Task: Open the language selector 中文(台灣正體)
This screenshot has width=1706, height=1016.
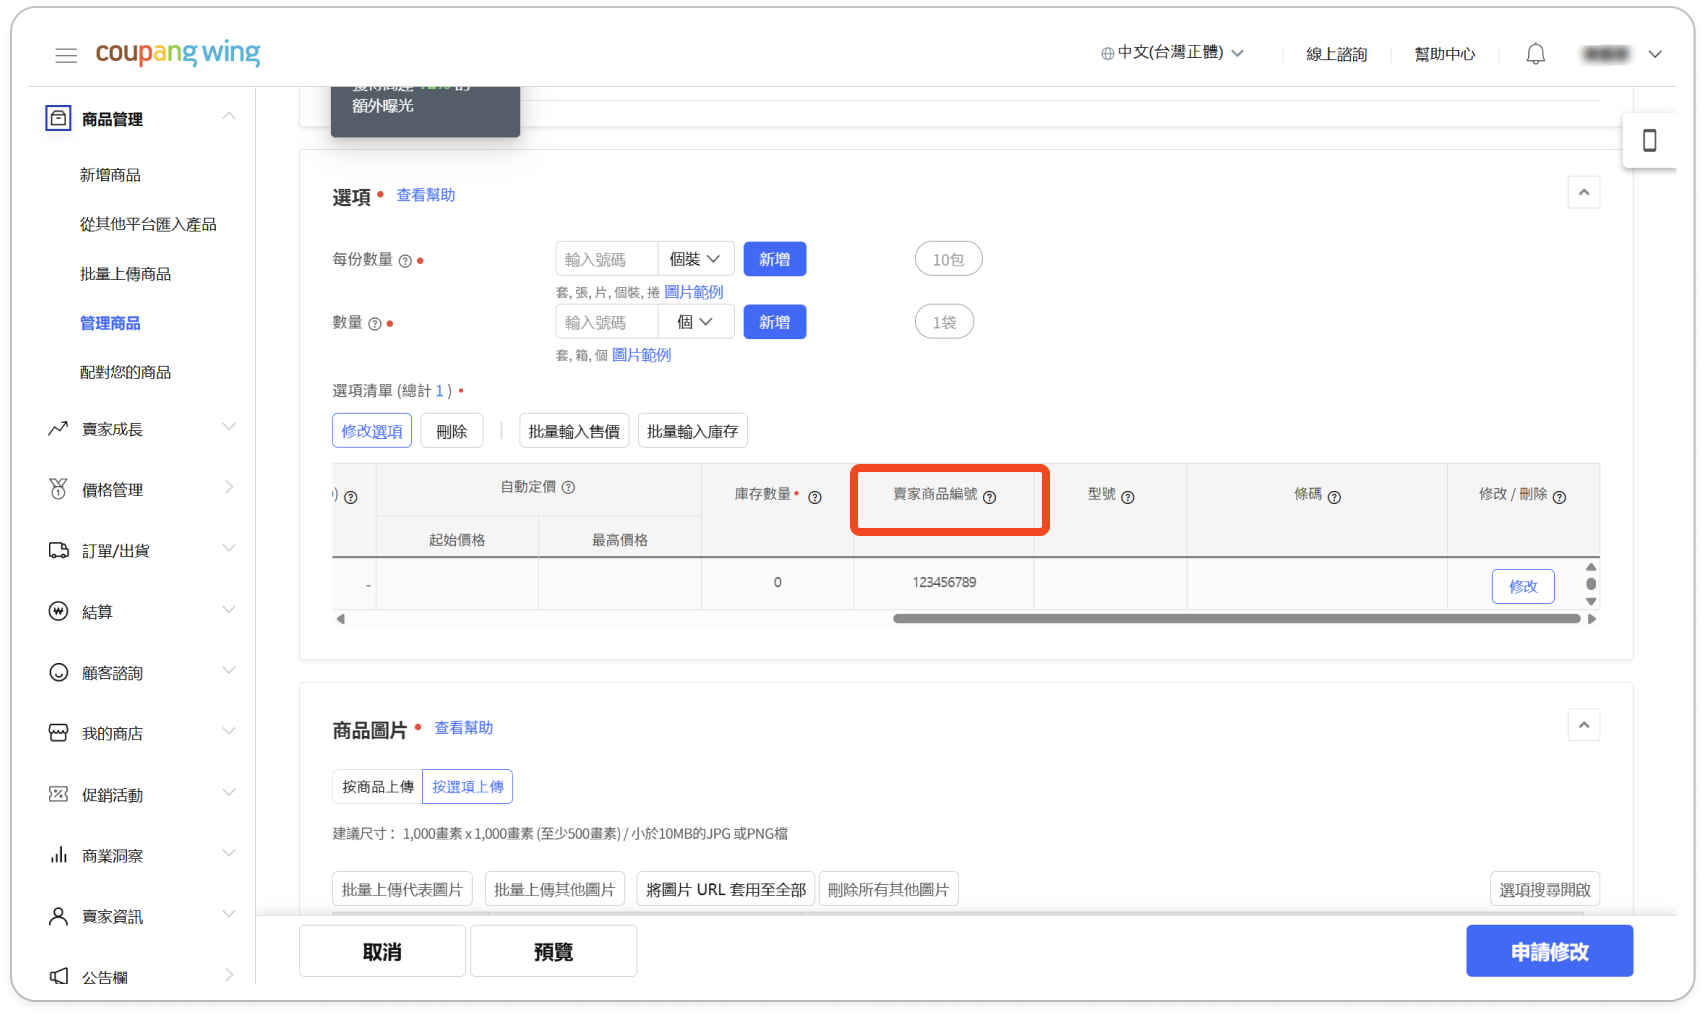Action: [1172, 53]
